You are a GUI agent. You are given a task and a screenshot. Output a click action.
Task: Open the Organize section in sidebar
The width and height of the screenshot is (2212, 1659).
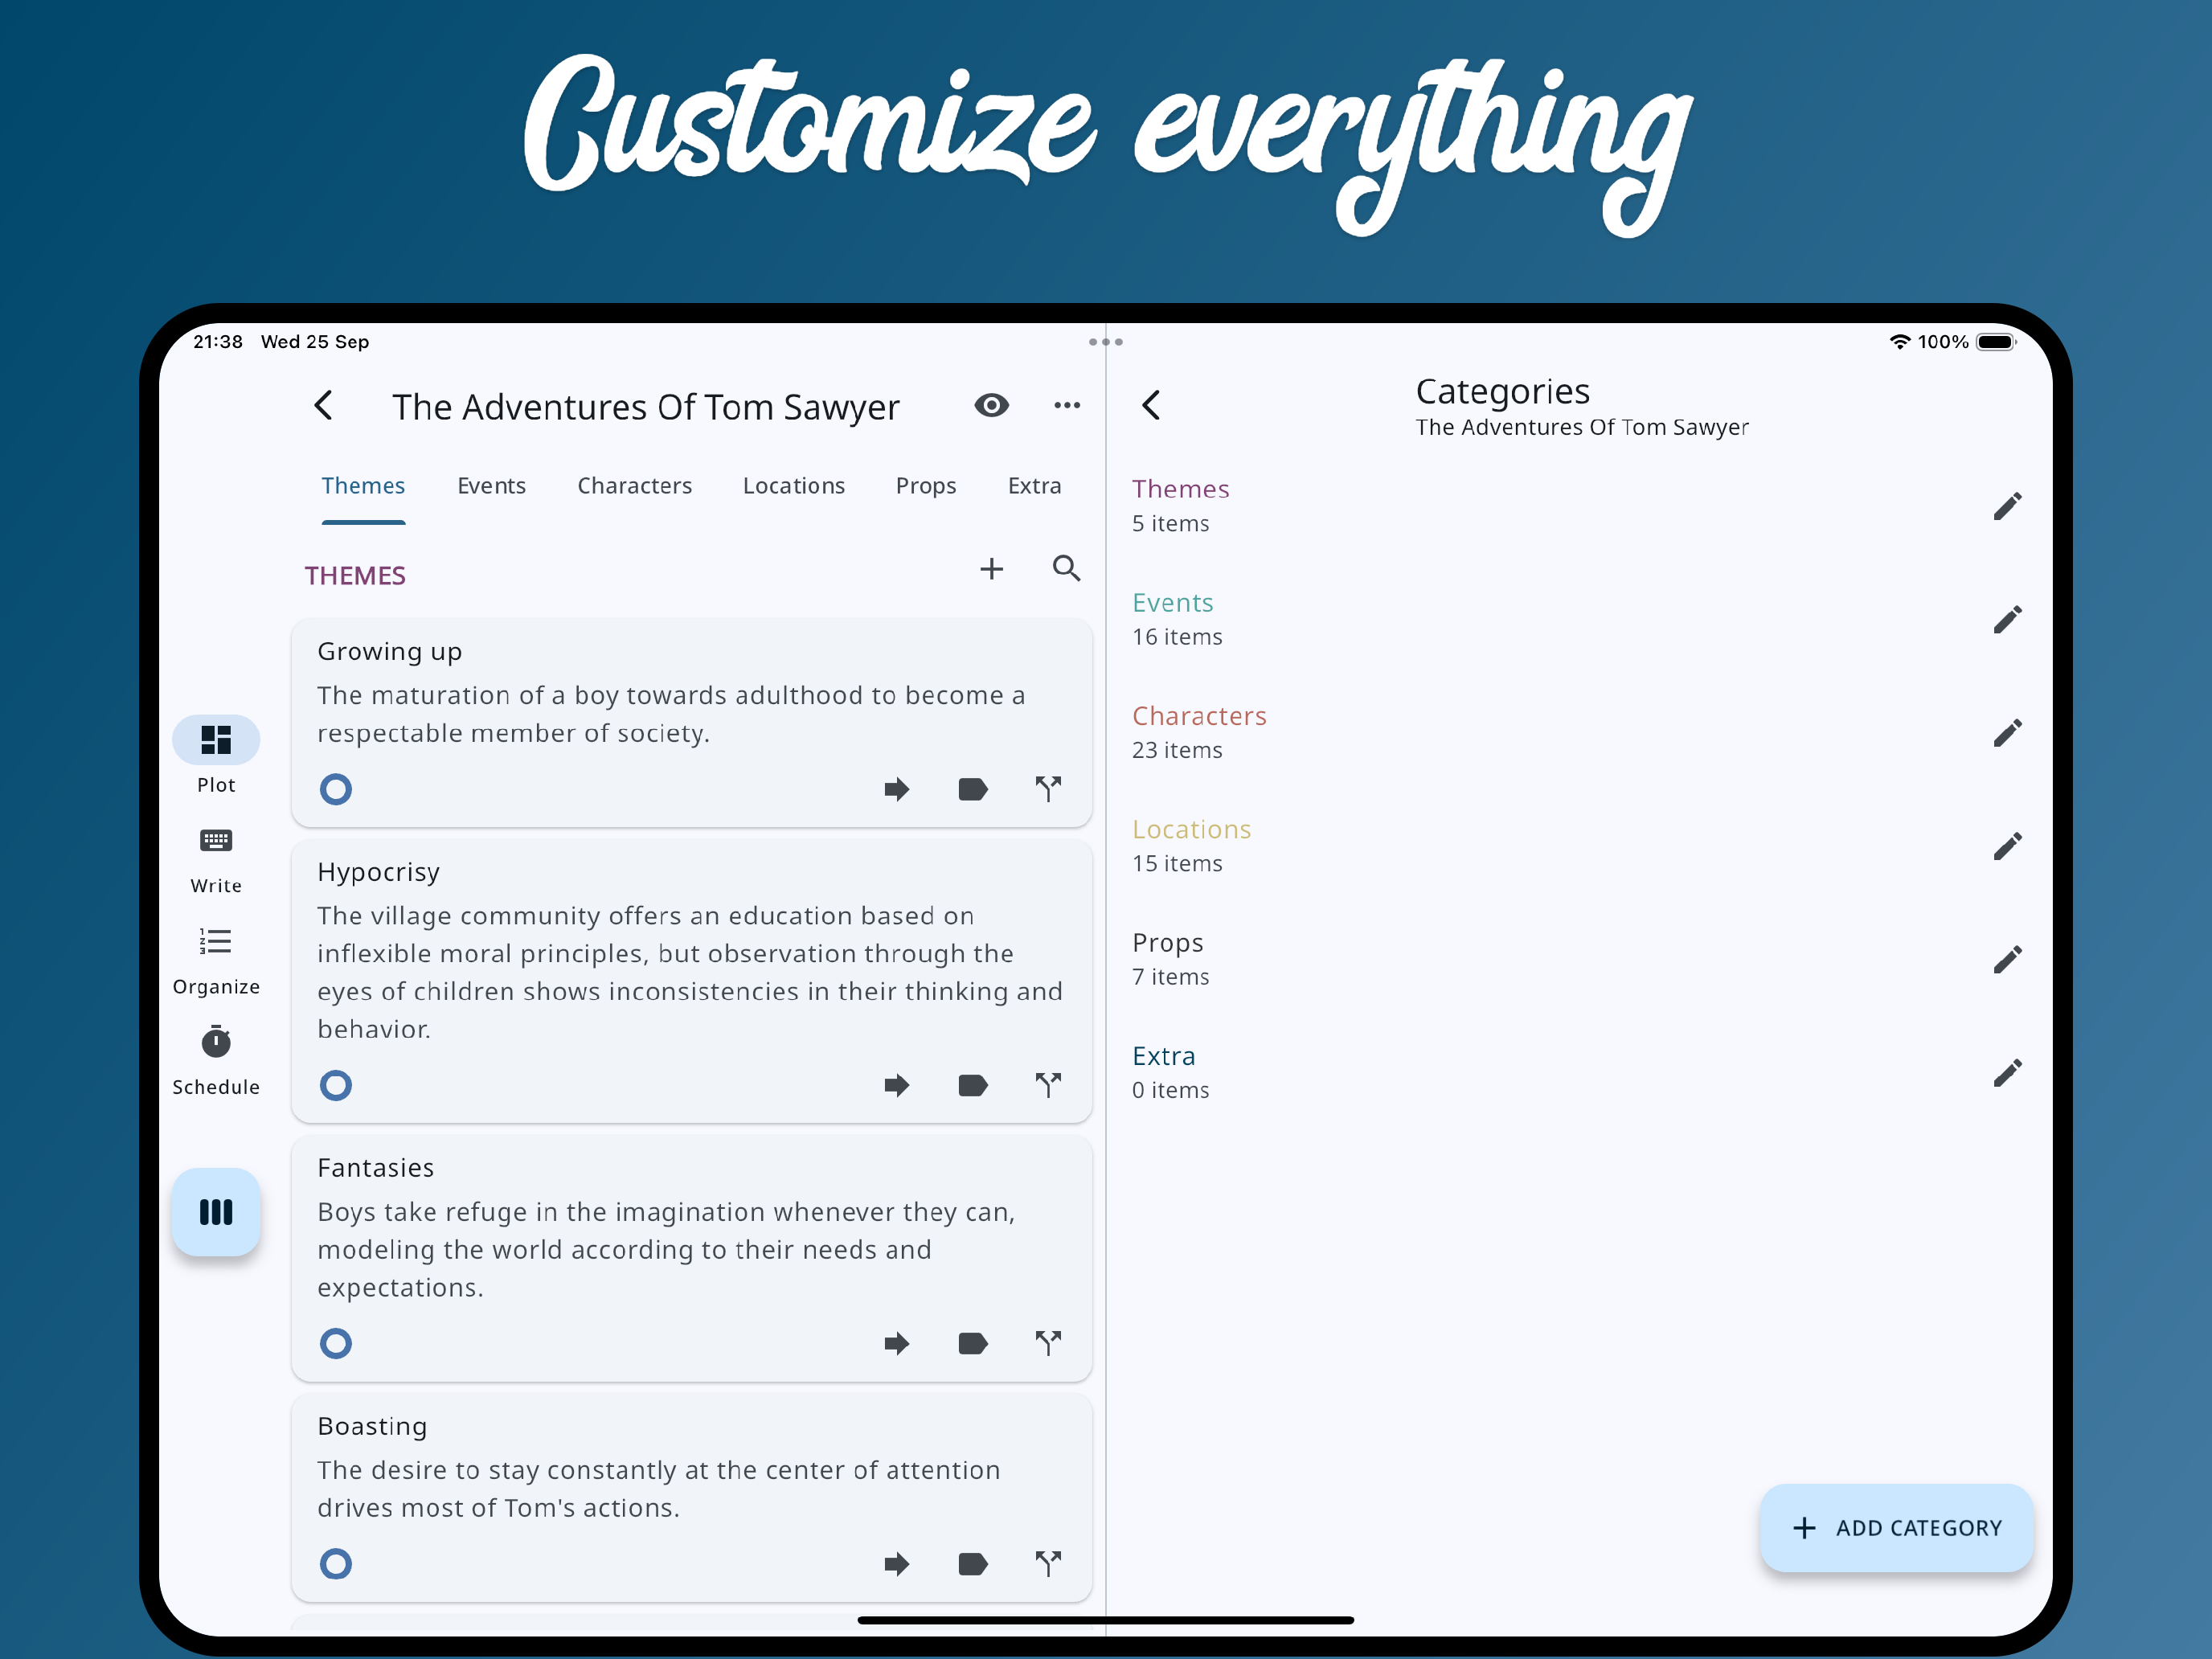tap(216, 961)
